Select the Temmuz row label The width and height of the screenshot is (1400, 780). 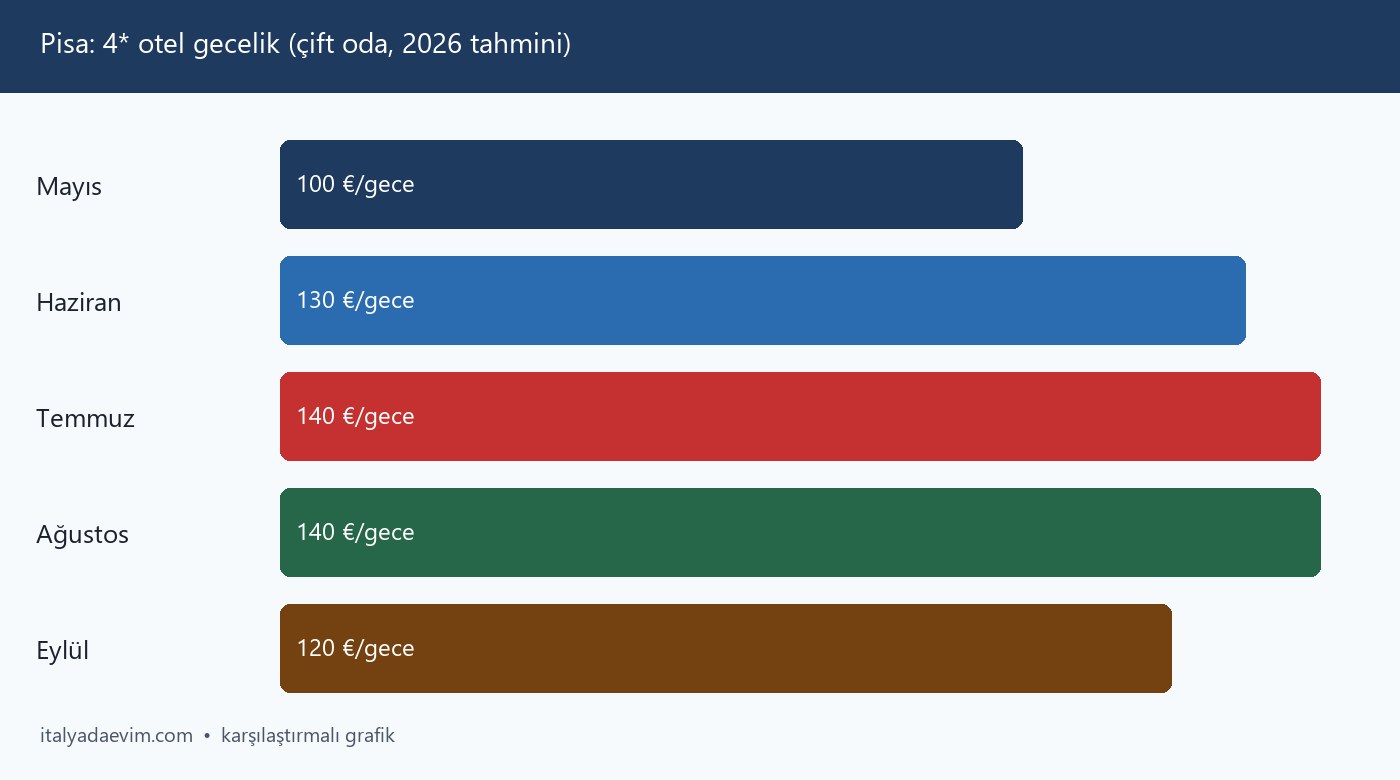point(86,418)
